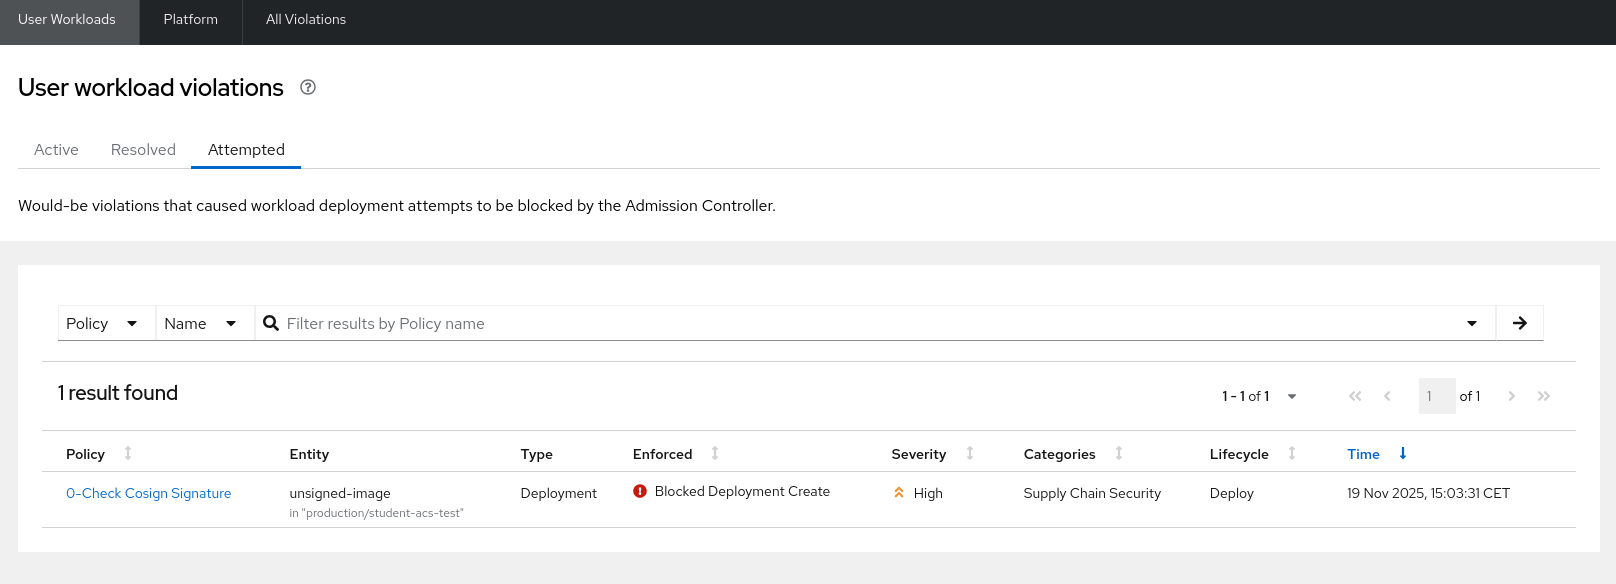Expand the items per page dropdown
1616x584 pixels.
coord(1259,396)
